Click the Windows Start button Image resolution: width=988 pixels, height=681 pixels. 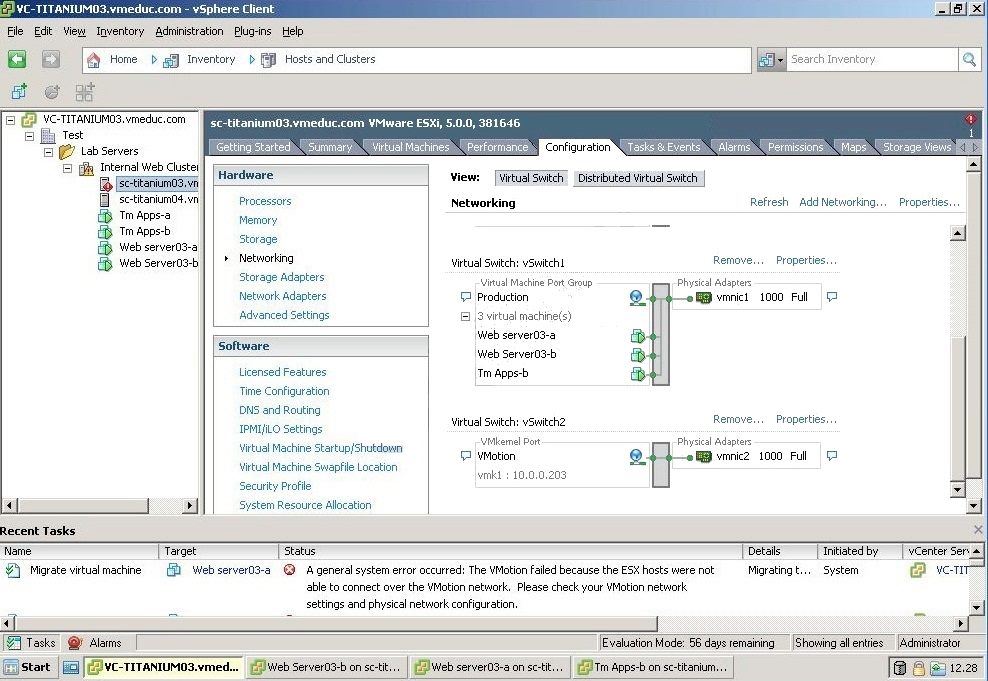tap(28, 667)
